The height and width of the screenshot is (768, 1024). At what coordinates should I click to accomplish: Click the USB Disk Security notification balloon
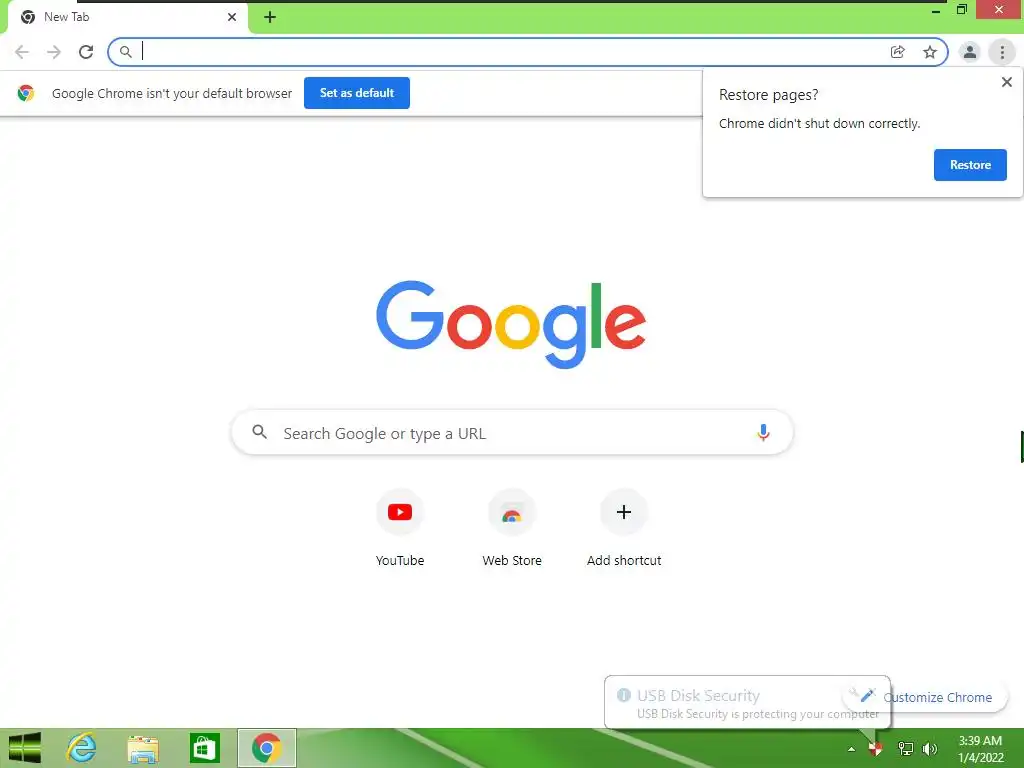(x=747, y=703)
